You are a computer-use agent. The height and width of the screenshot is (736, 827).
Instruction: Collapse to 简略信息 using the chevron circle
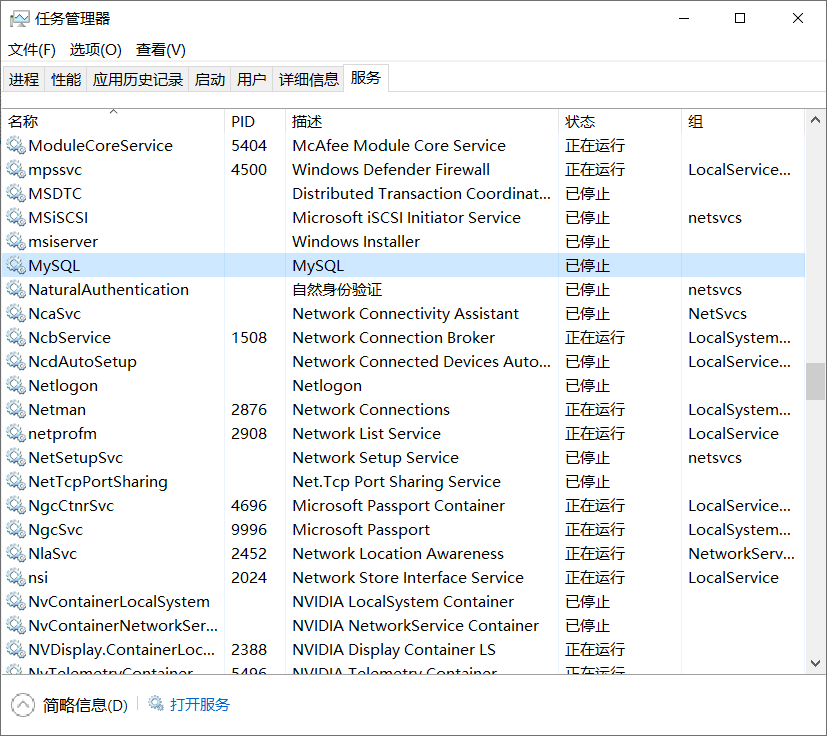23,705
